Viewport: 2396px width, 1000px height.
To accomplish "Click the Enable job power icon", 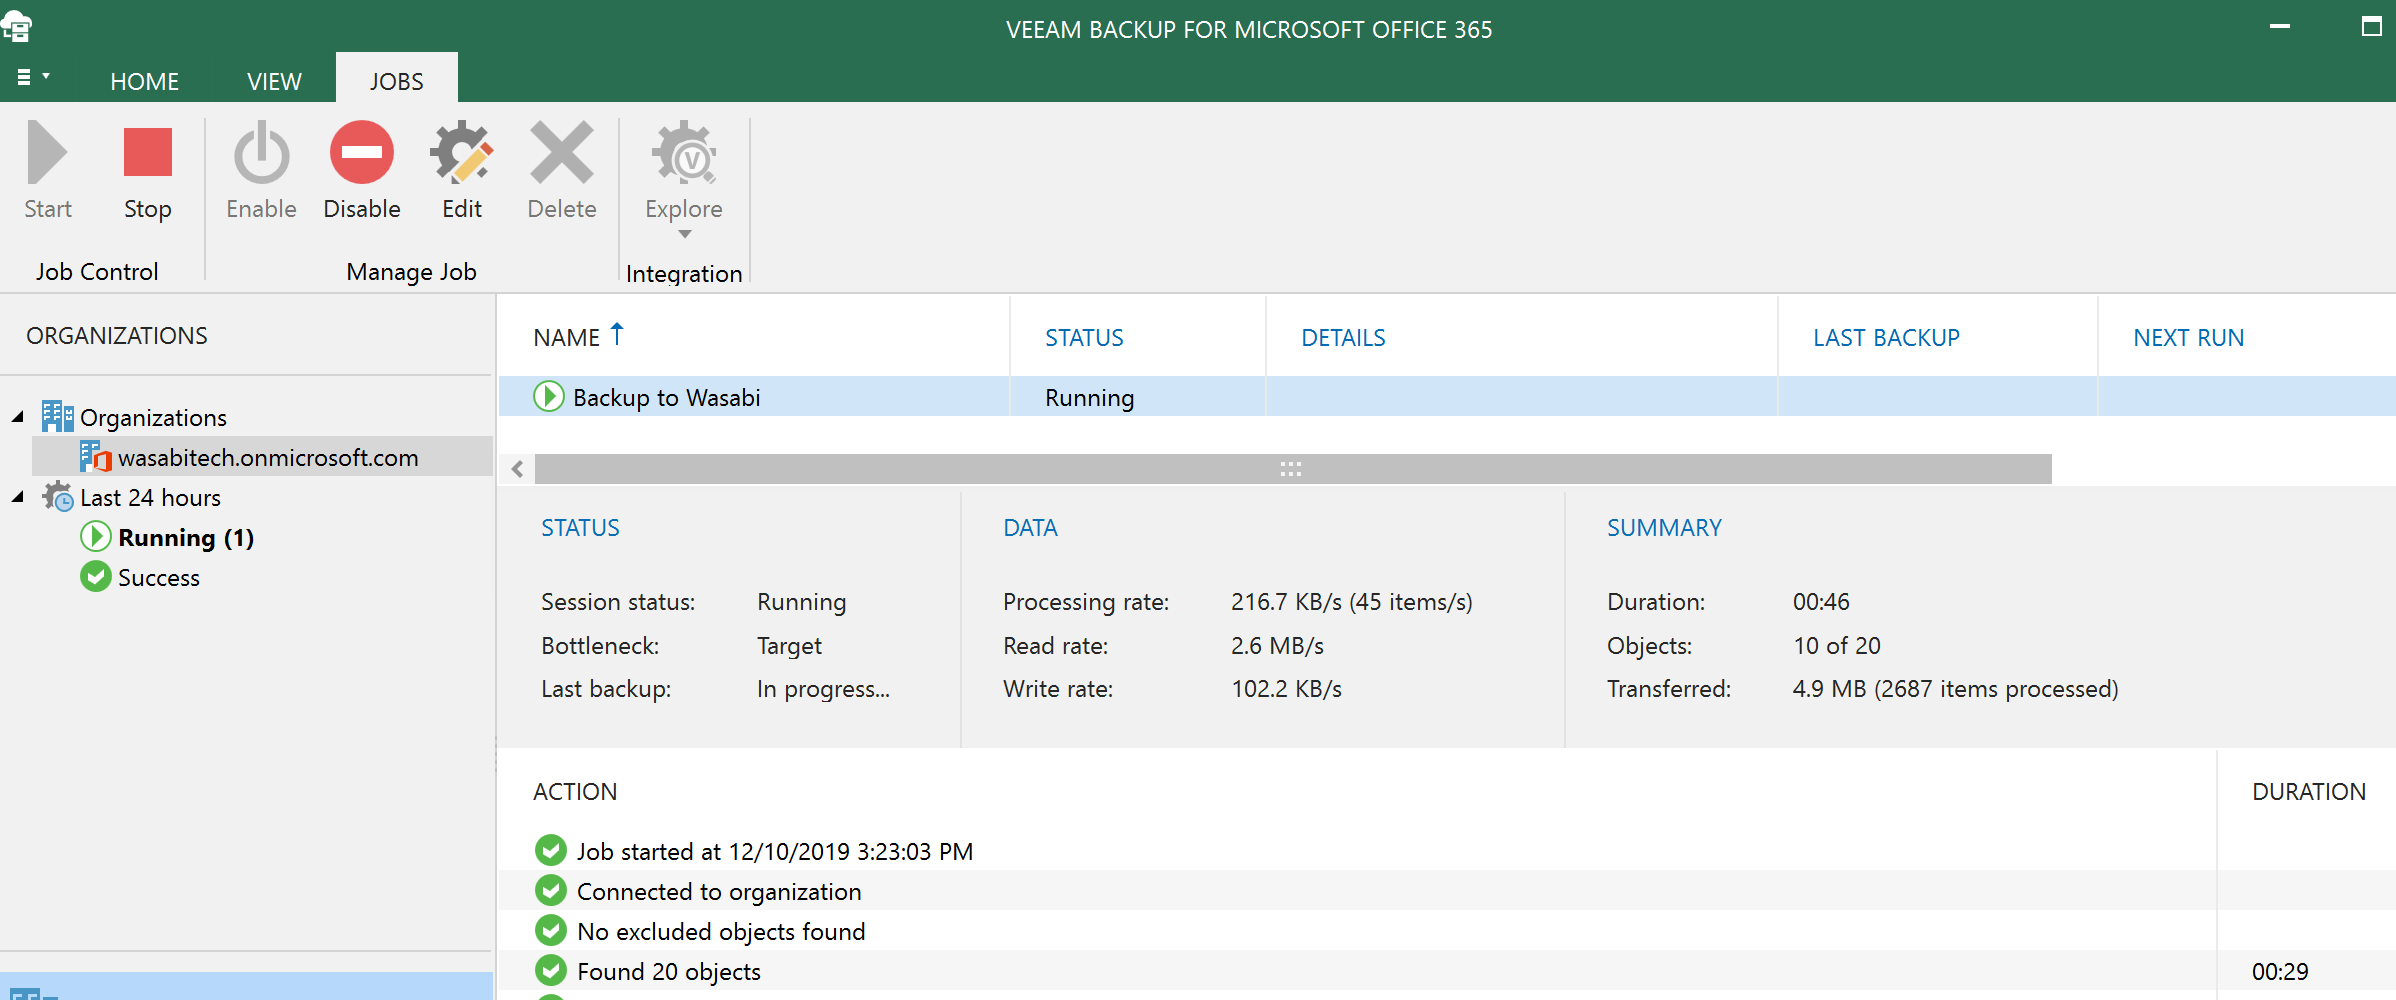I will click(x=261, y=152).
